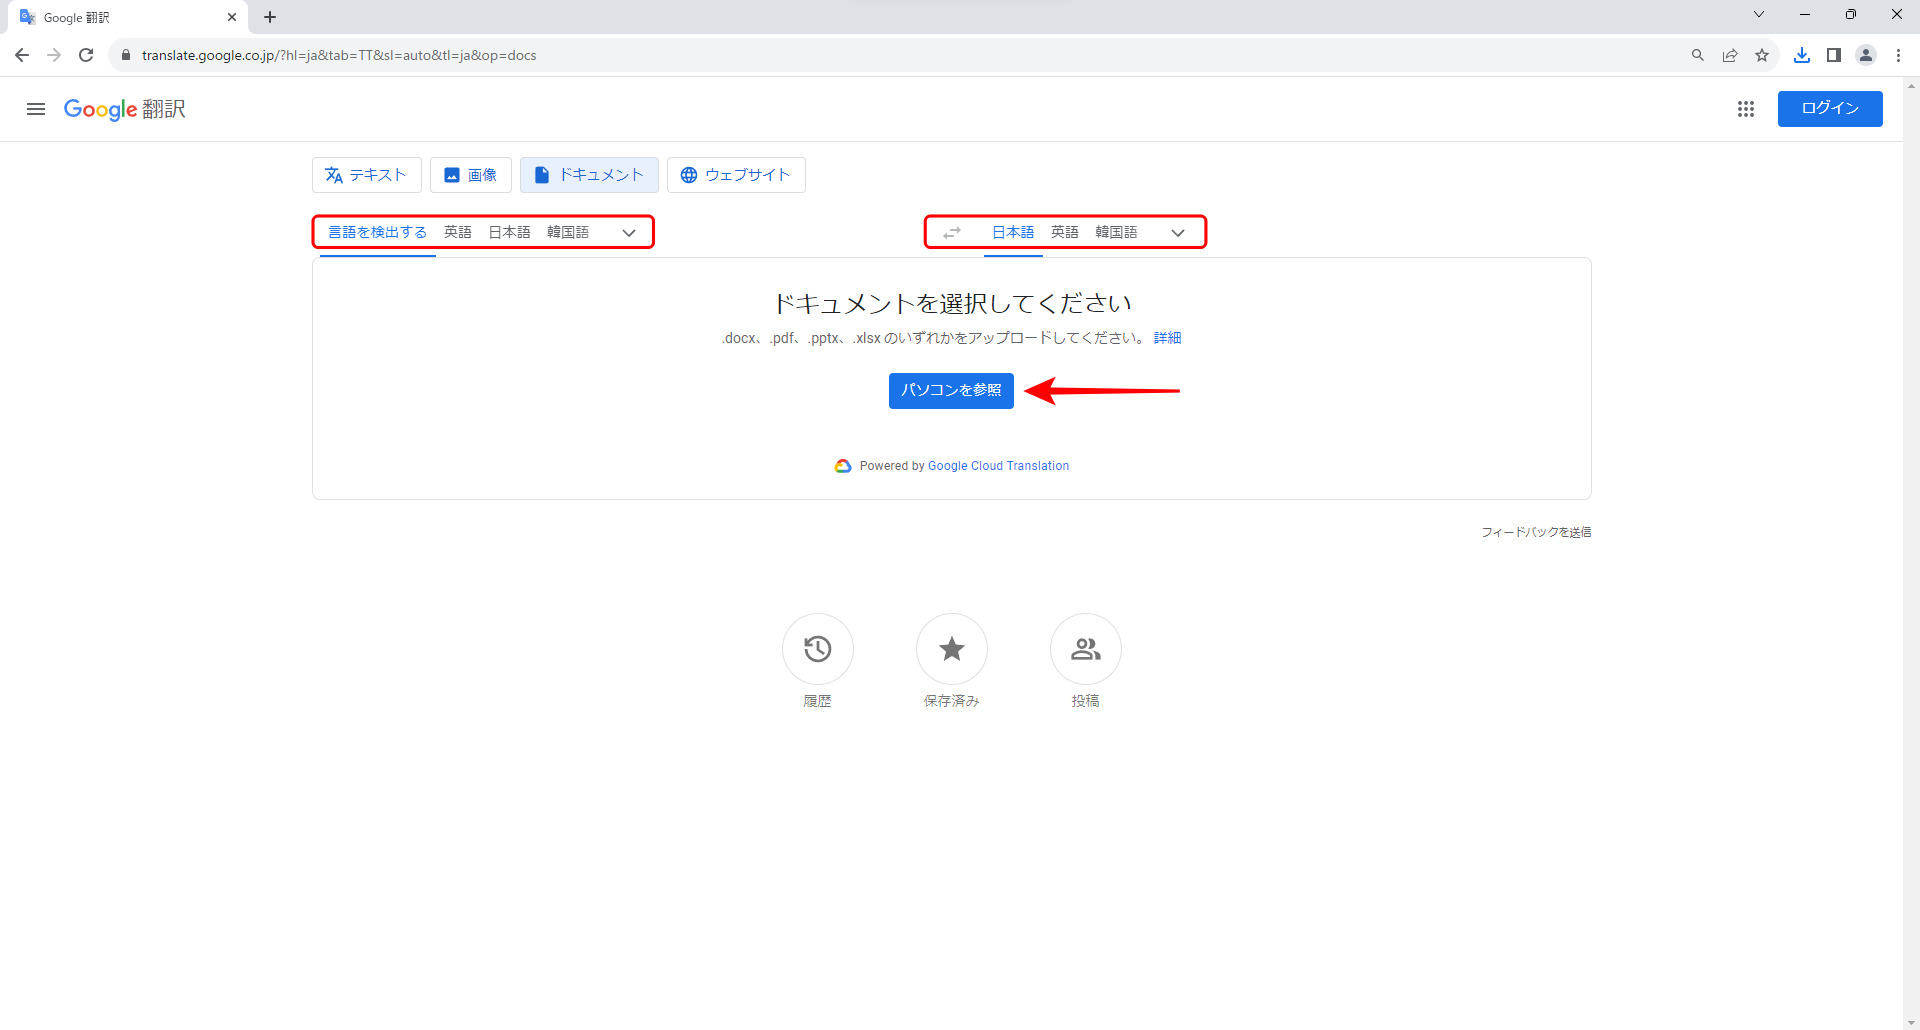Swap source and target languages

(952, 232)
